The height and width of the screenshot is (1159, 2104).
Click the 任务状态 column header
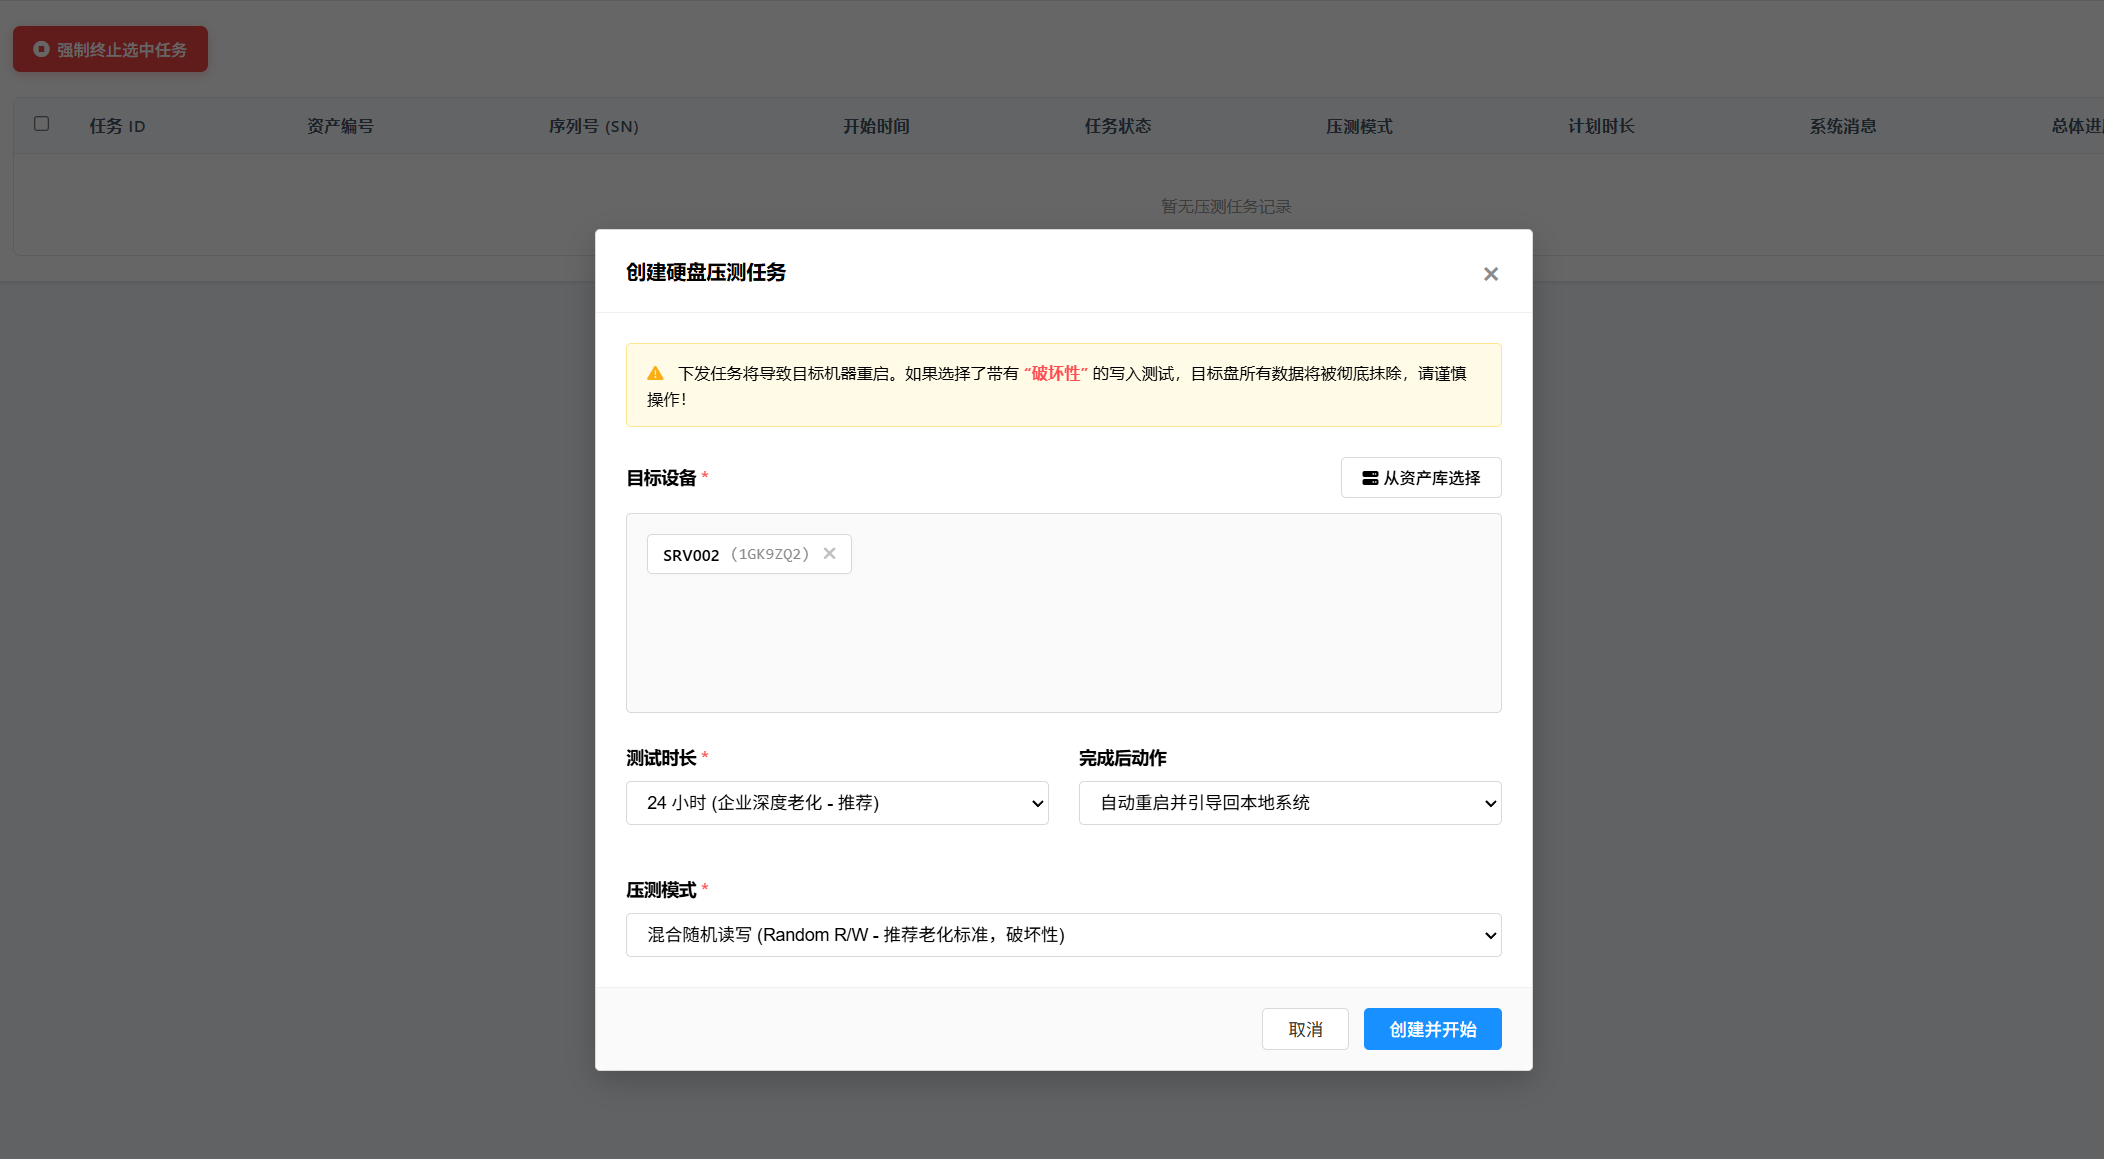tap(1117, 126)
